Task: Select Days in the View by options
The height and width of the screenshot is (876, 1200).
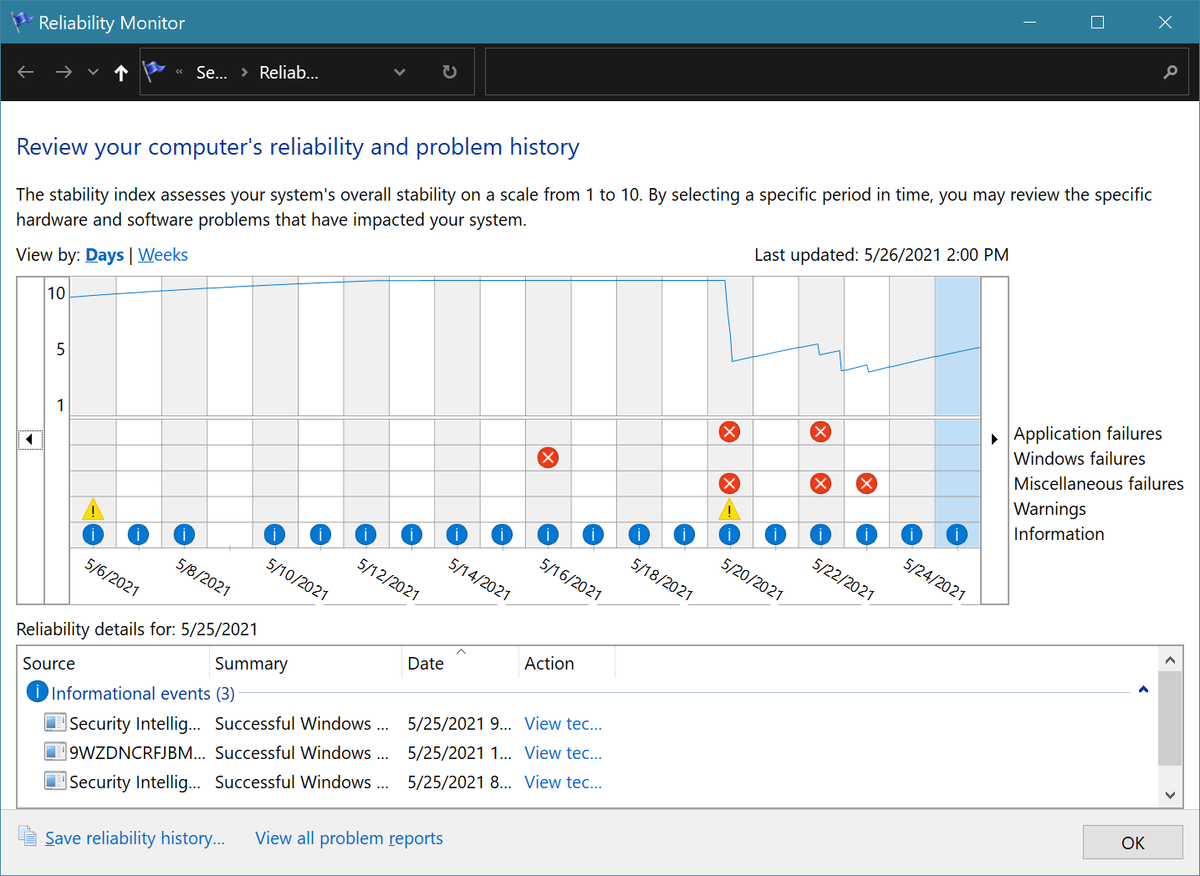Action: 104,254
